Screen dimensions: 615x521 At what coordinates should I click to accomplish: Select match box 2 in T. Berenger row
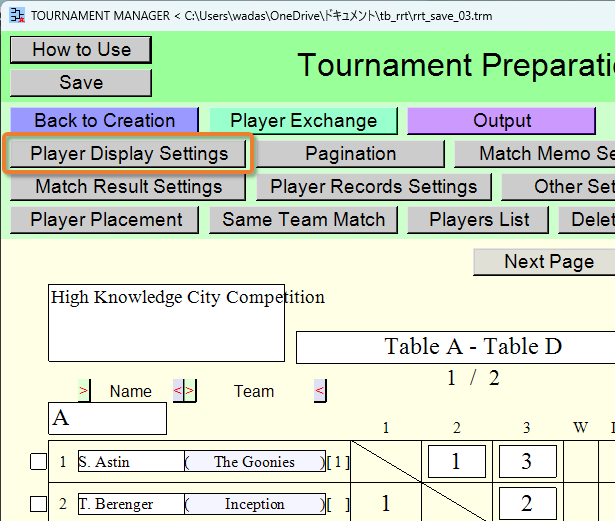528,504
